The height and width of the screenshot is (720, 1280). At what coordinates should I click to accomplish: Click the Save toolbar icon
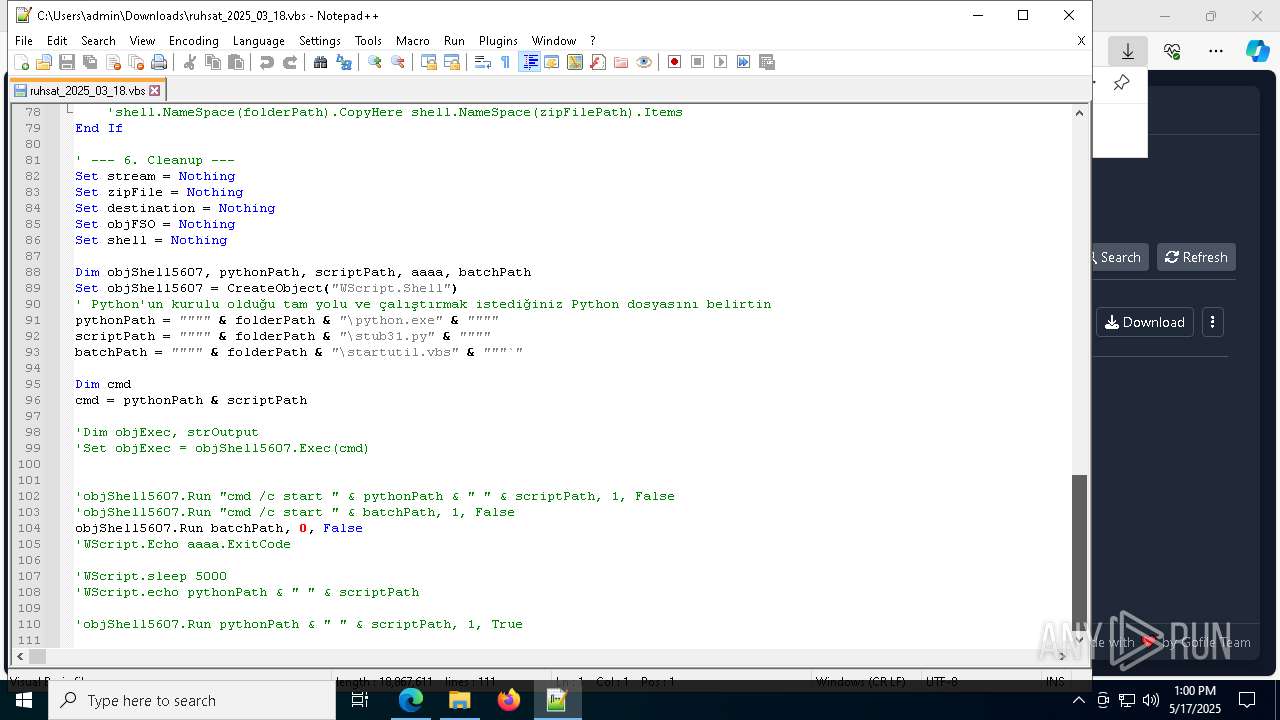pyautogui.click(x=67, y=62)
